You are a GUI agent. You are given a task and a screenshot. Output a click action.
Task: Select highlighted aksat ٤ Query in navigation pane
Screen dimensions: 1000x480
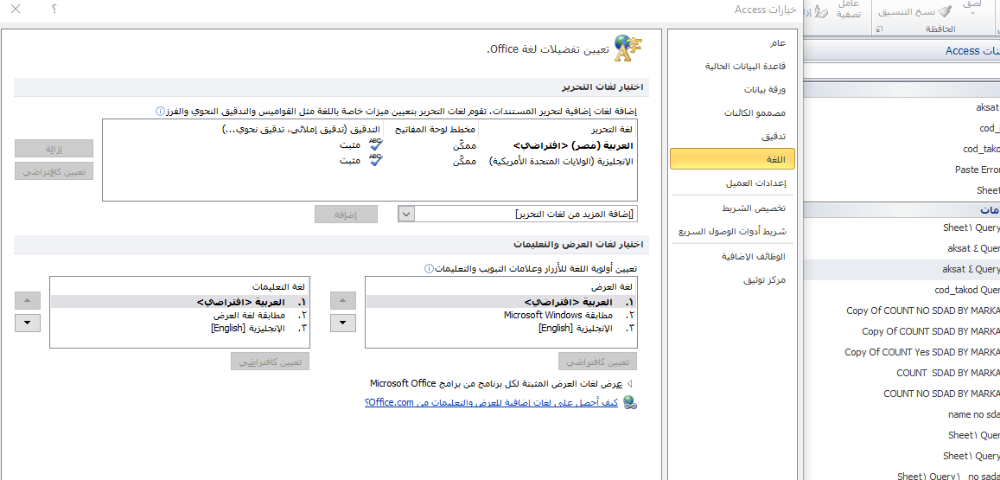click(902, 270)
